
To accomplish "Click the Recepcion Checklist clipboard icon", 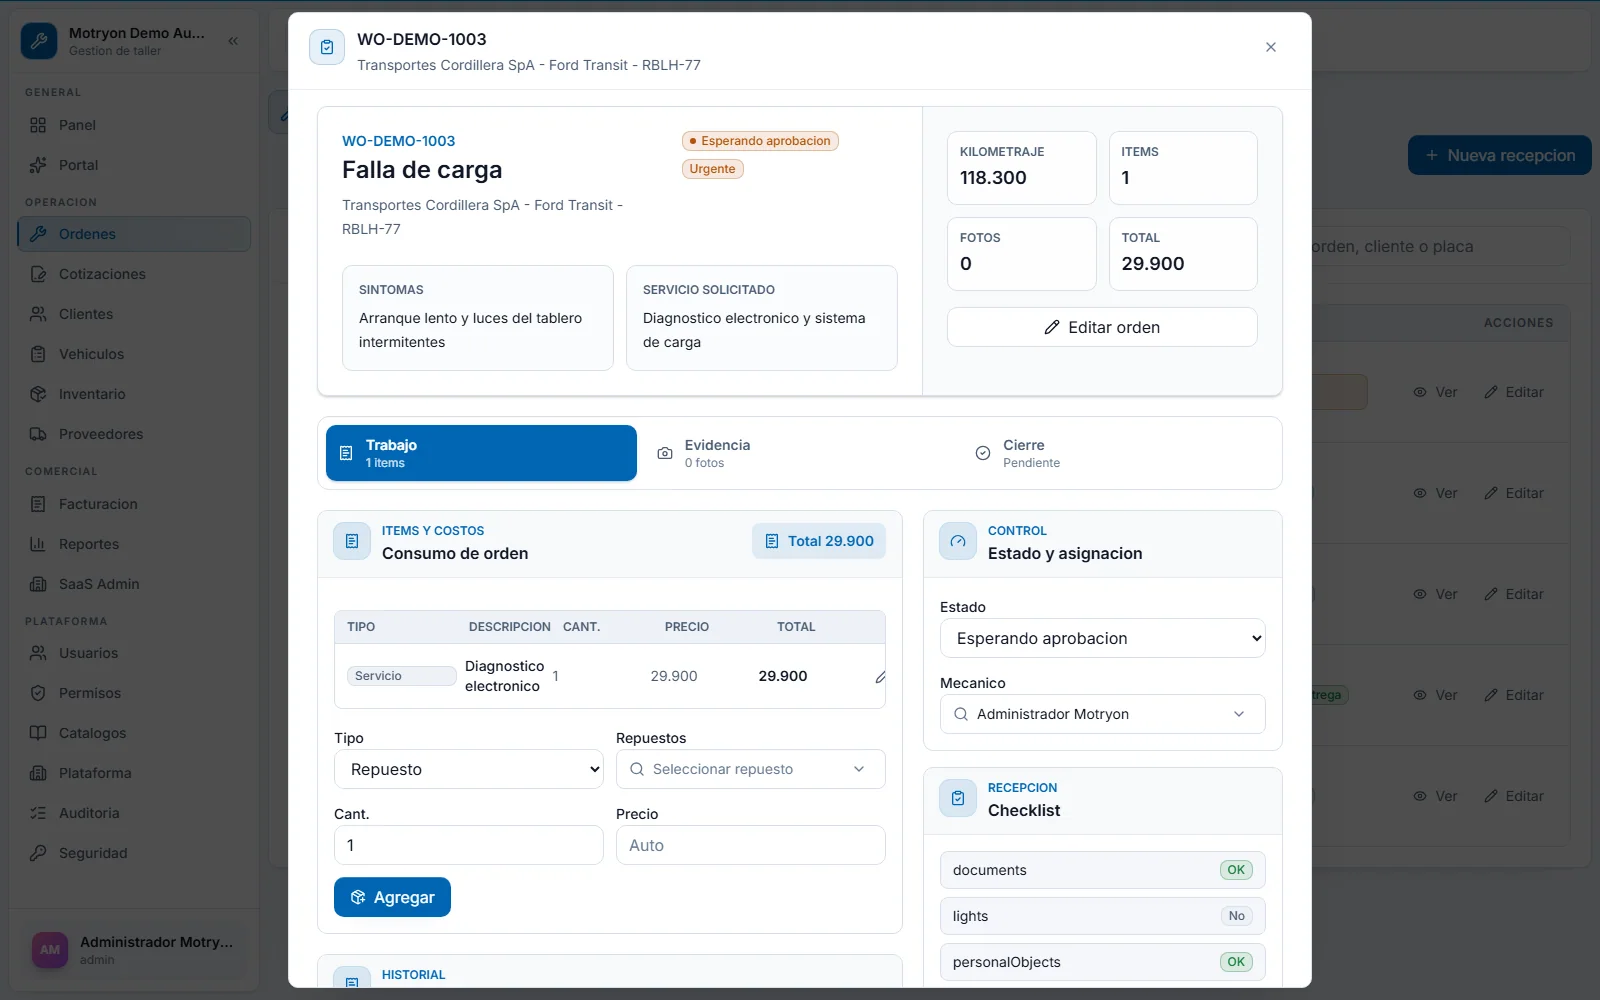I will coord(958,798).
